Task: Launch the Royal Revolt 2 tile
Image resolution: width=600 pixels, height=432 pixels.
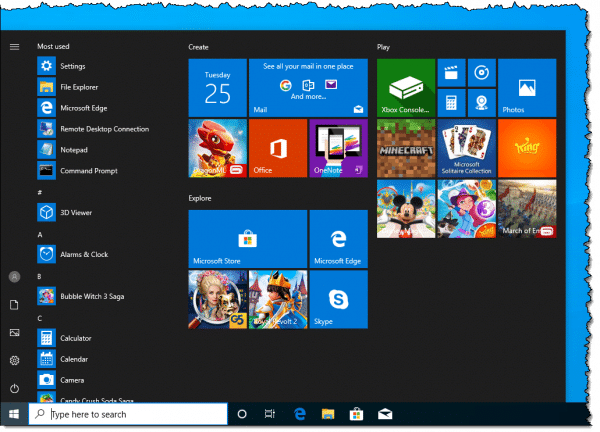Action: pos(278,299)
